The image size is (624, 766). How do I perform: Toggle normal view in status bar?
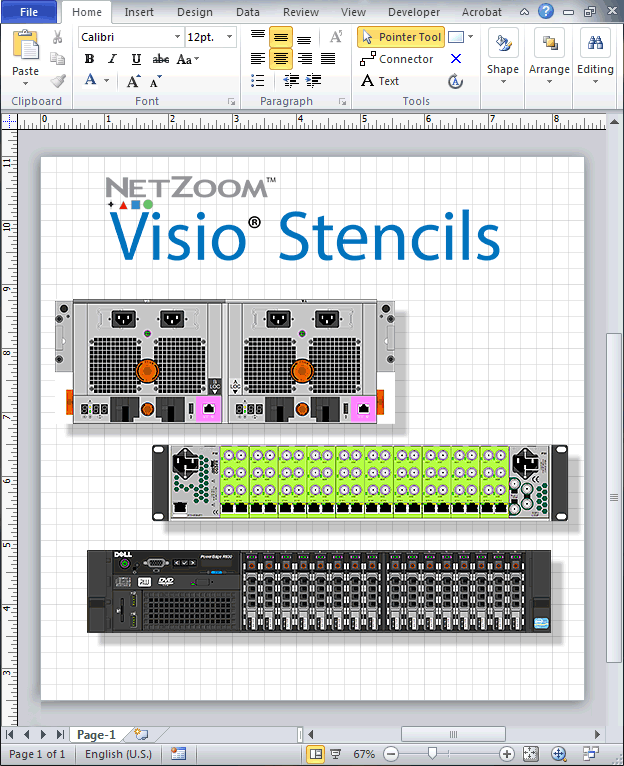[x=316, y=754]
